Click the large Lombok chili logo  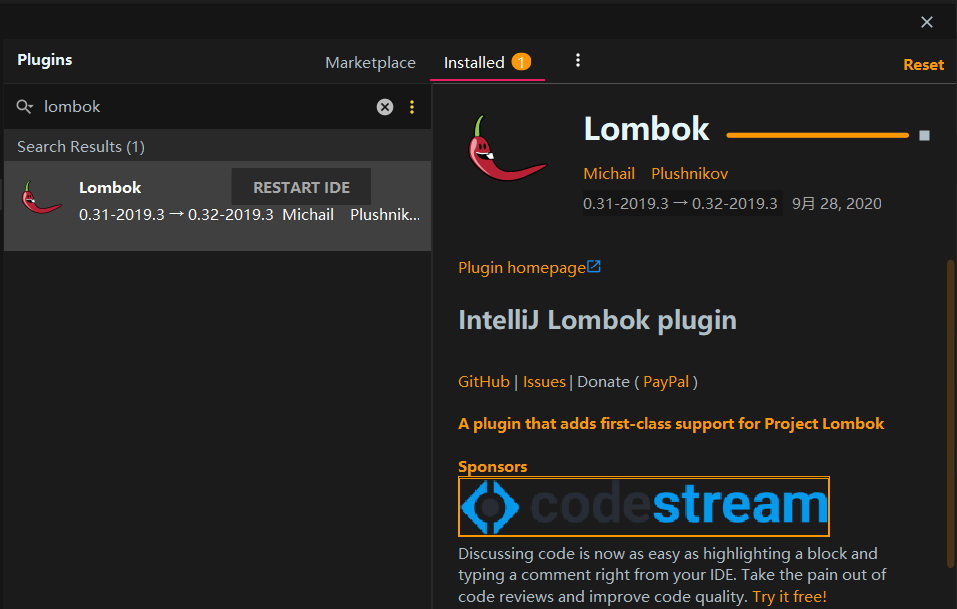point(507,148)
